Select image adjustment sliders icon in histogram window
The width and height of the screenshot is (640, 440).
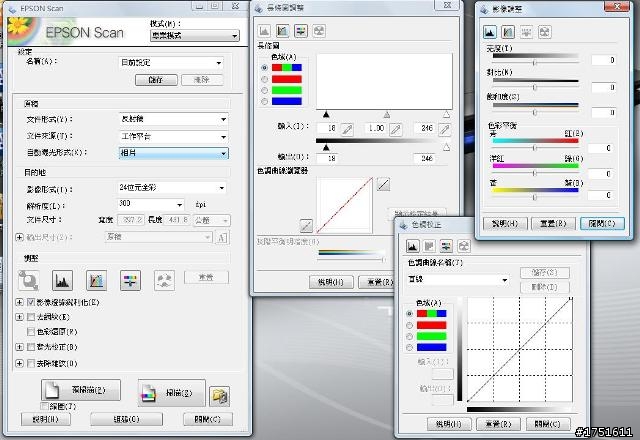301,31
